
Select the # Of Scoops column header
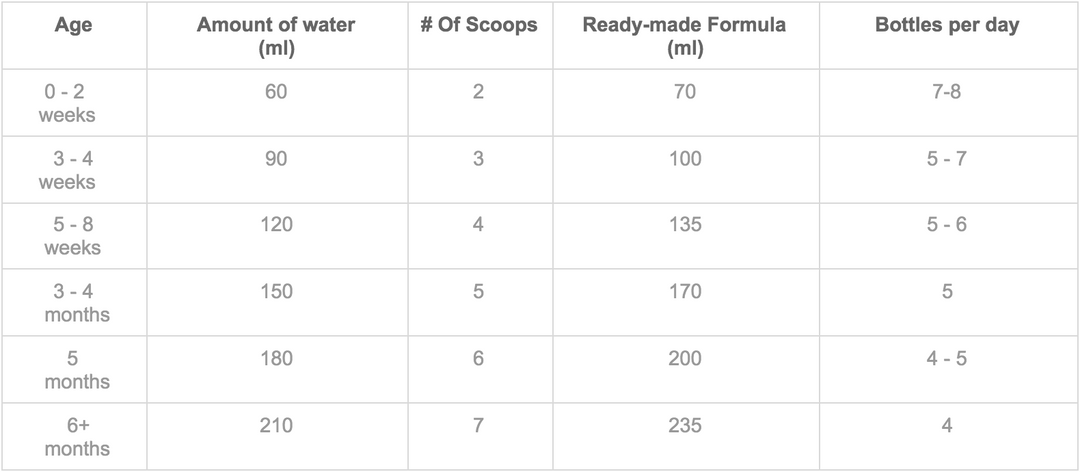(x=478, y=26)
